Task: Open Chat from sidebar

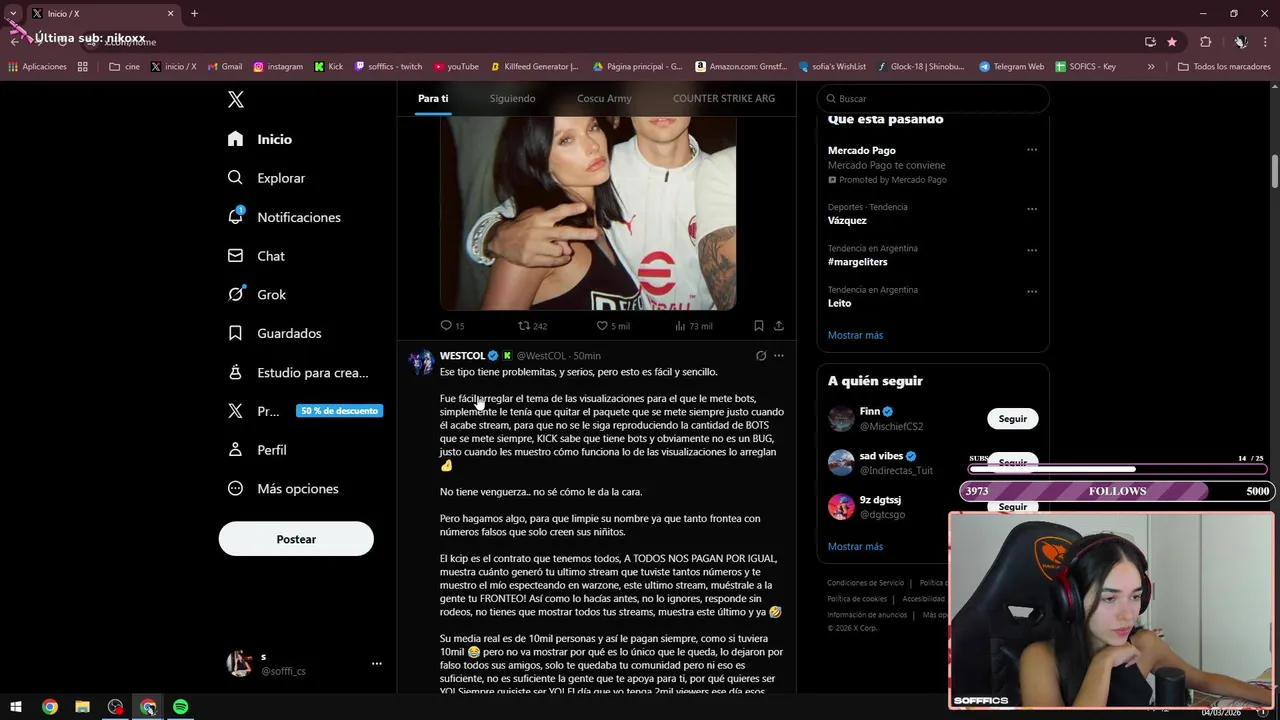Action: coord(256,256)
